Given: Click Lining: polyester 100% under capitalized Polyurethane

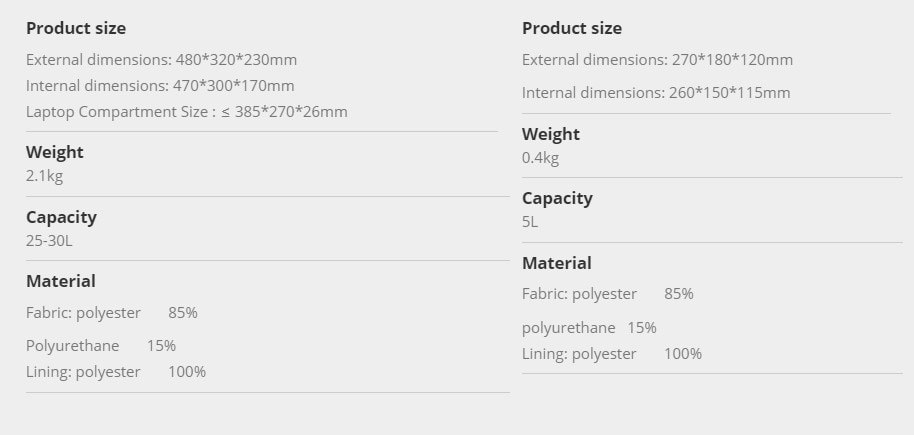Looking at the screenshot, I should pyautogui.click(x=116, y=372).
